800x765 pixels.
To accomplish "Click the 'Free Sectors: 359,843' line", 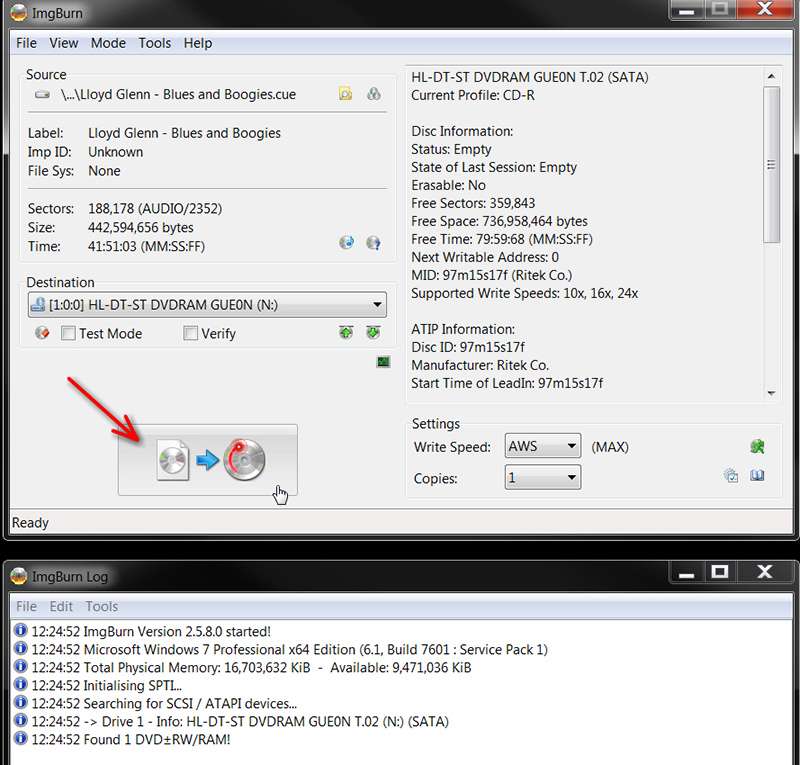I will pyautogui.click(x=473, y=203).
